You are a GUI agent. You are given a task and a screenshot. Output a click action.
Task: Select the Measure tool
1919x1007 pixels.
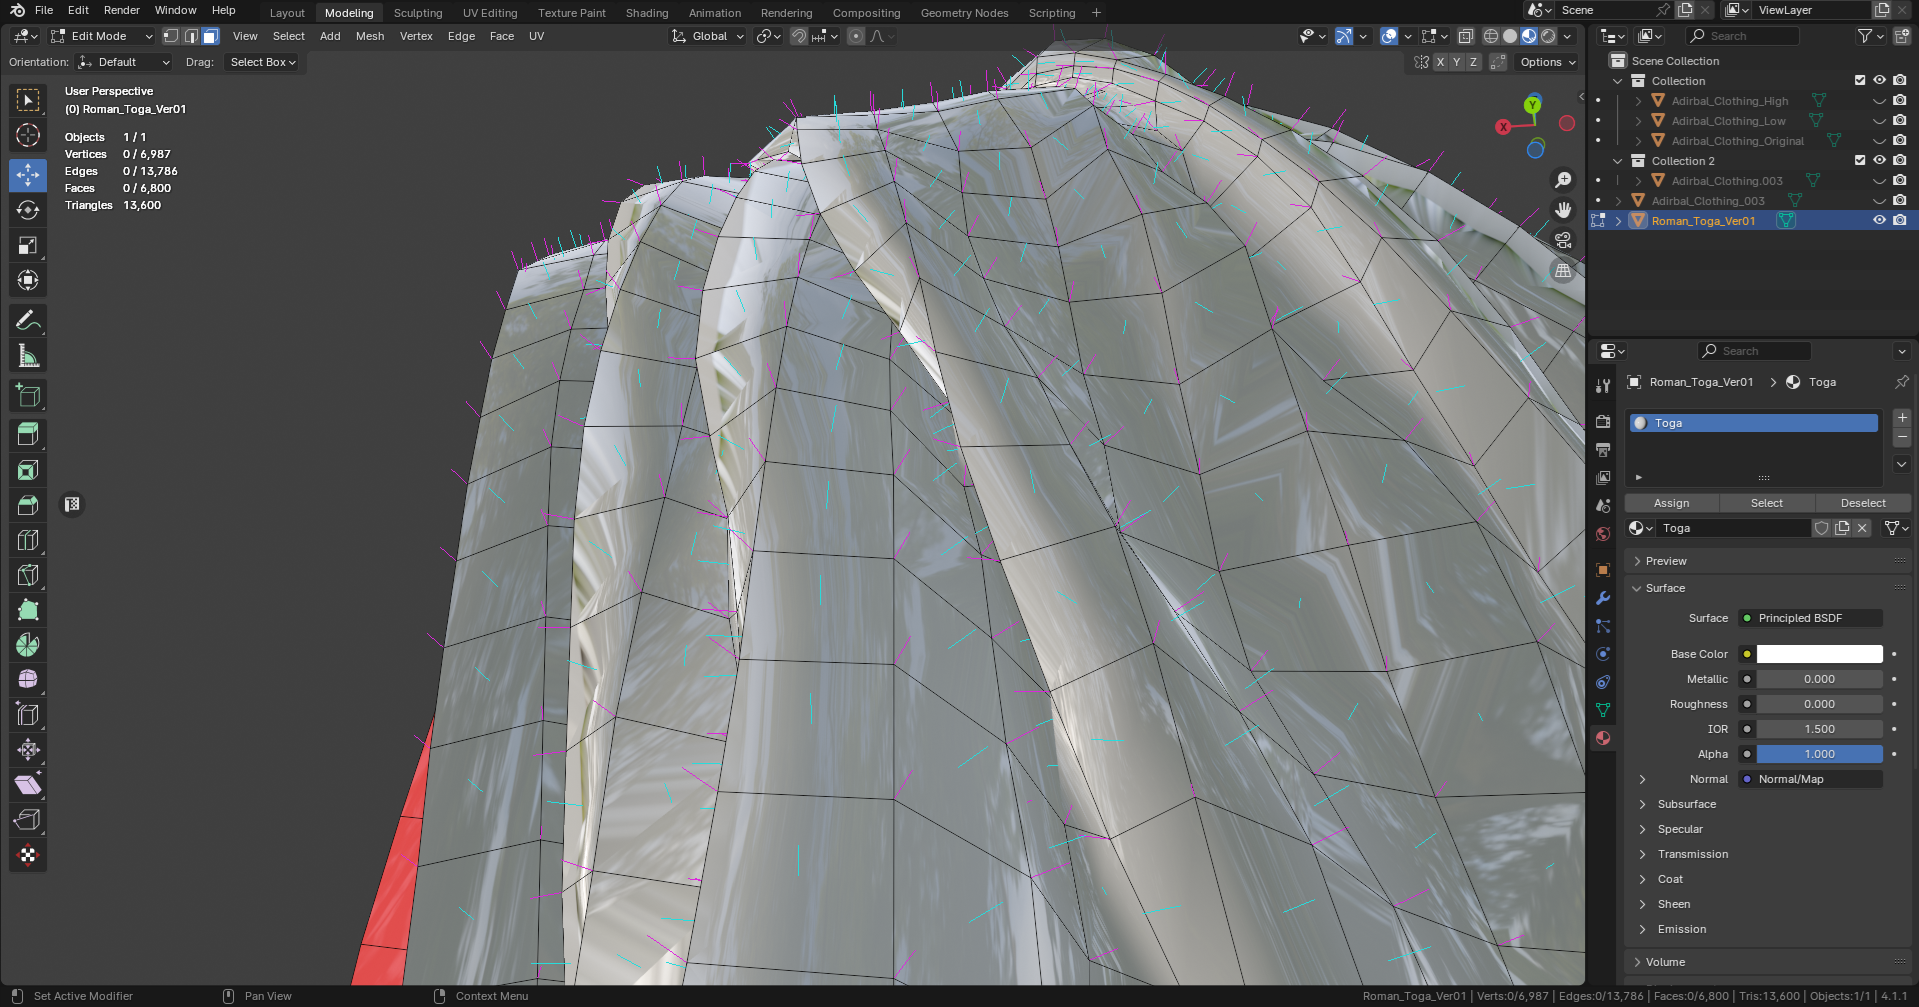coord(28,355)
